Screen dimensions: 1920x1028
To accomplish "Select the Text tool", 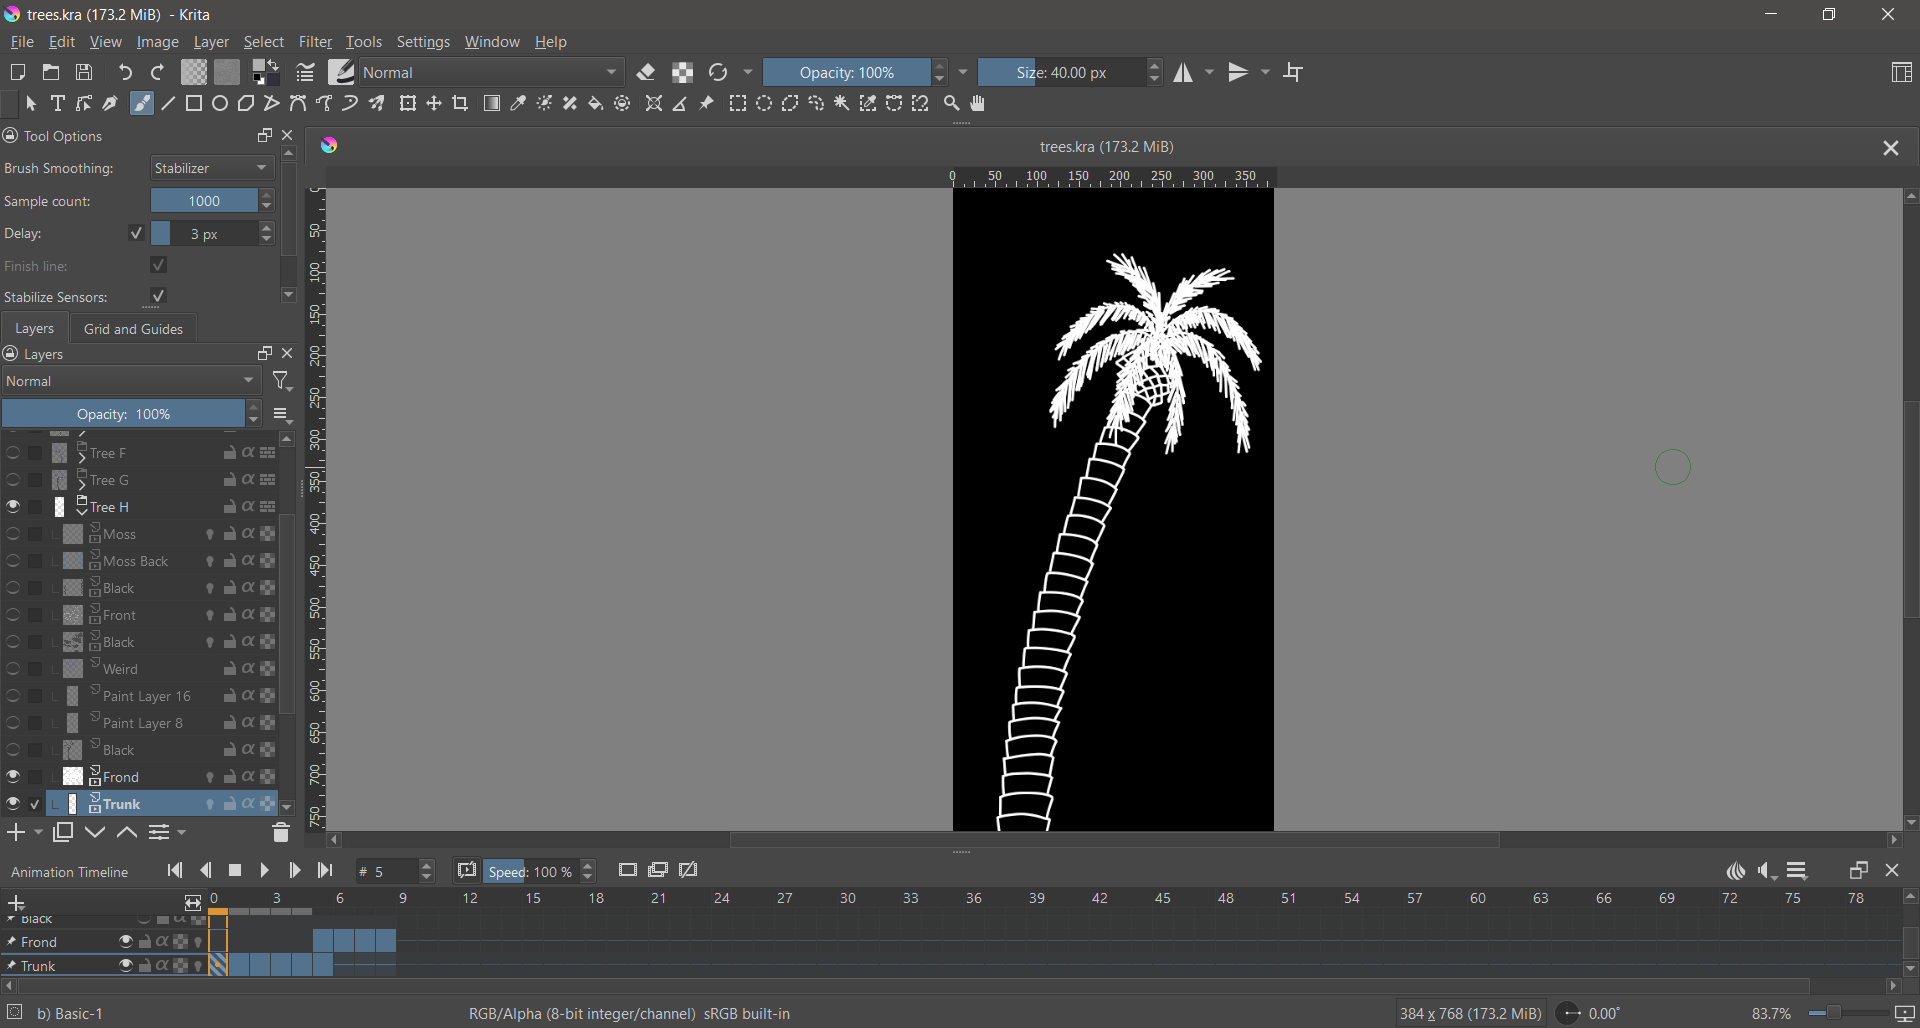I will click(58, 104).
